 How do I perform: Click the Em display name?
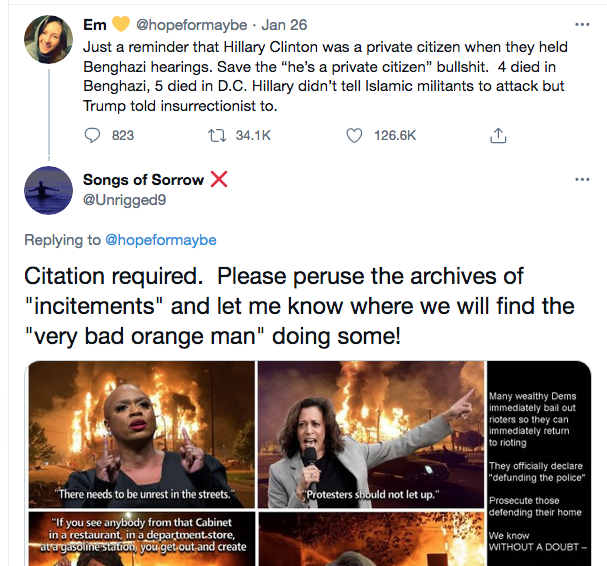[x=94, y=24]
